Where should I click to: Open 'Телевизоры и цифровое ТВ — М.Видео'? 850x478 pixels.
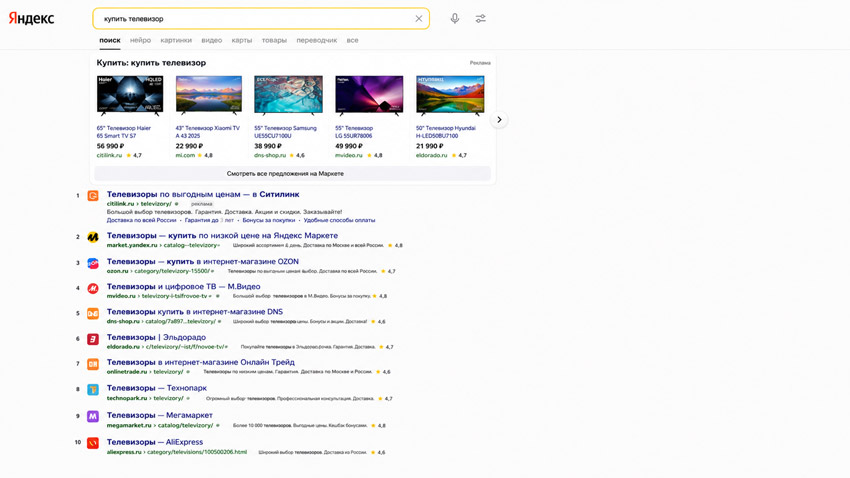pos(183,286)
